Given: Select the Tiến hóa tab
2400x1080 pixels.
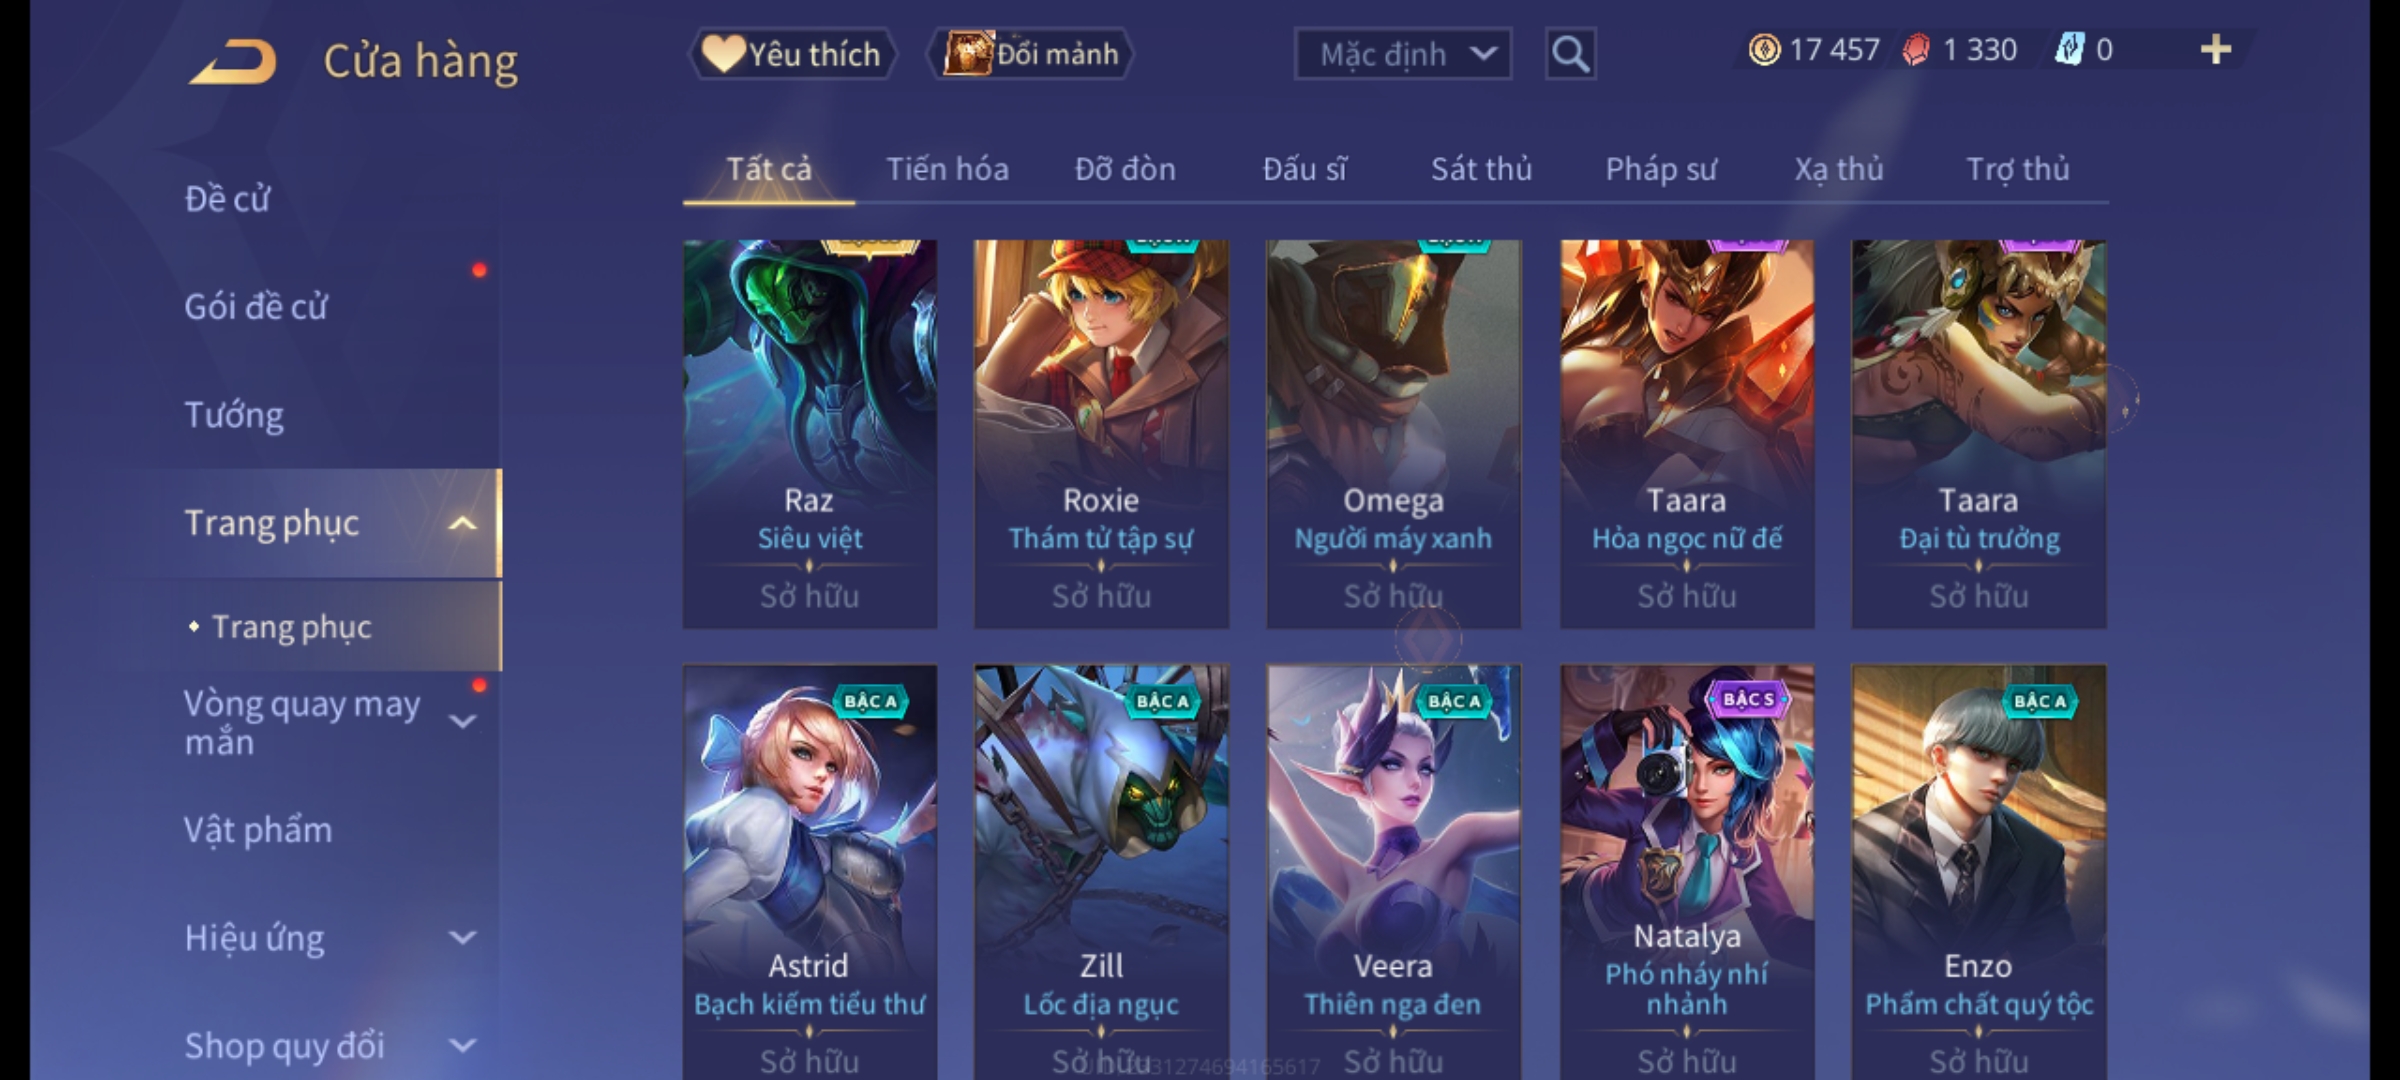Looking at the screenshot, I should [x=947, y=169].
